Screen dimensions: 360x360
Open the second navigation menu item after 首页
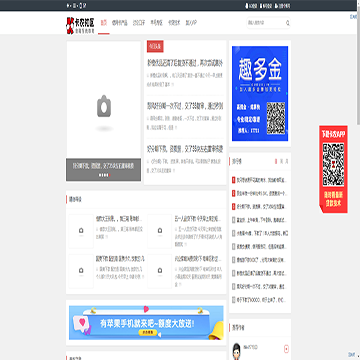tap(139, 23)
